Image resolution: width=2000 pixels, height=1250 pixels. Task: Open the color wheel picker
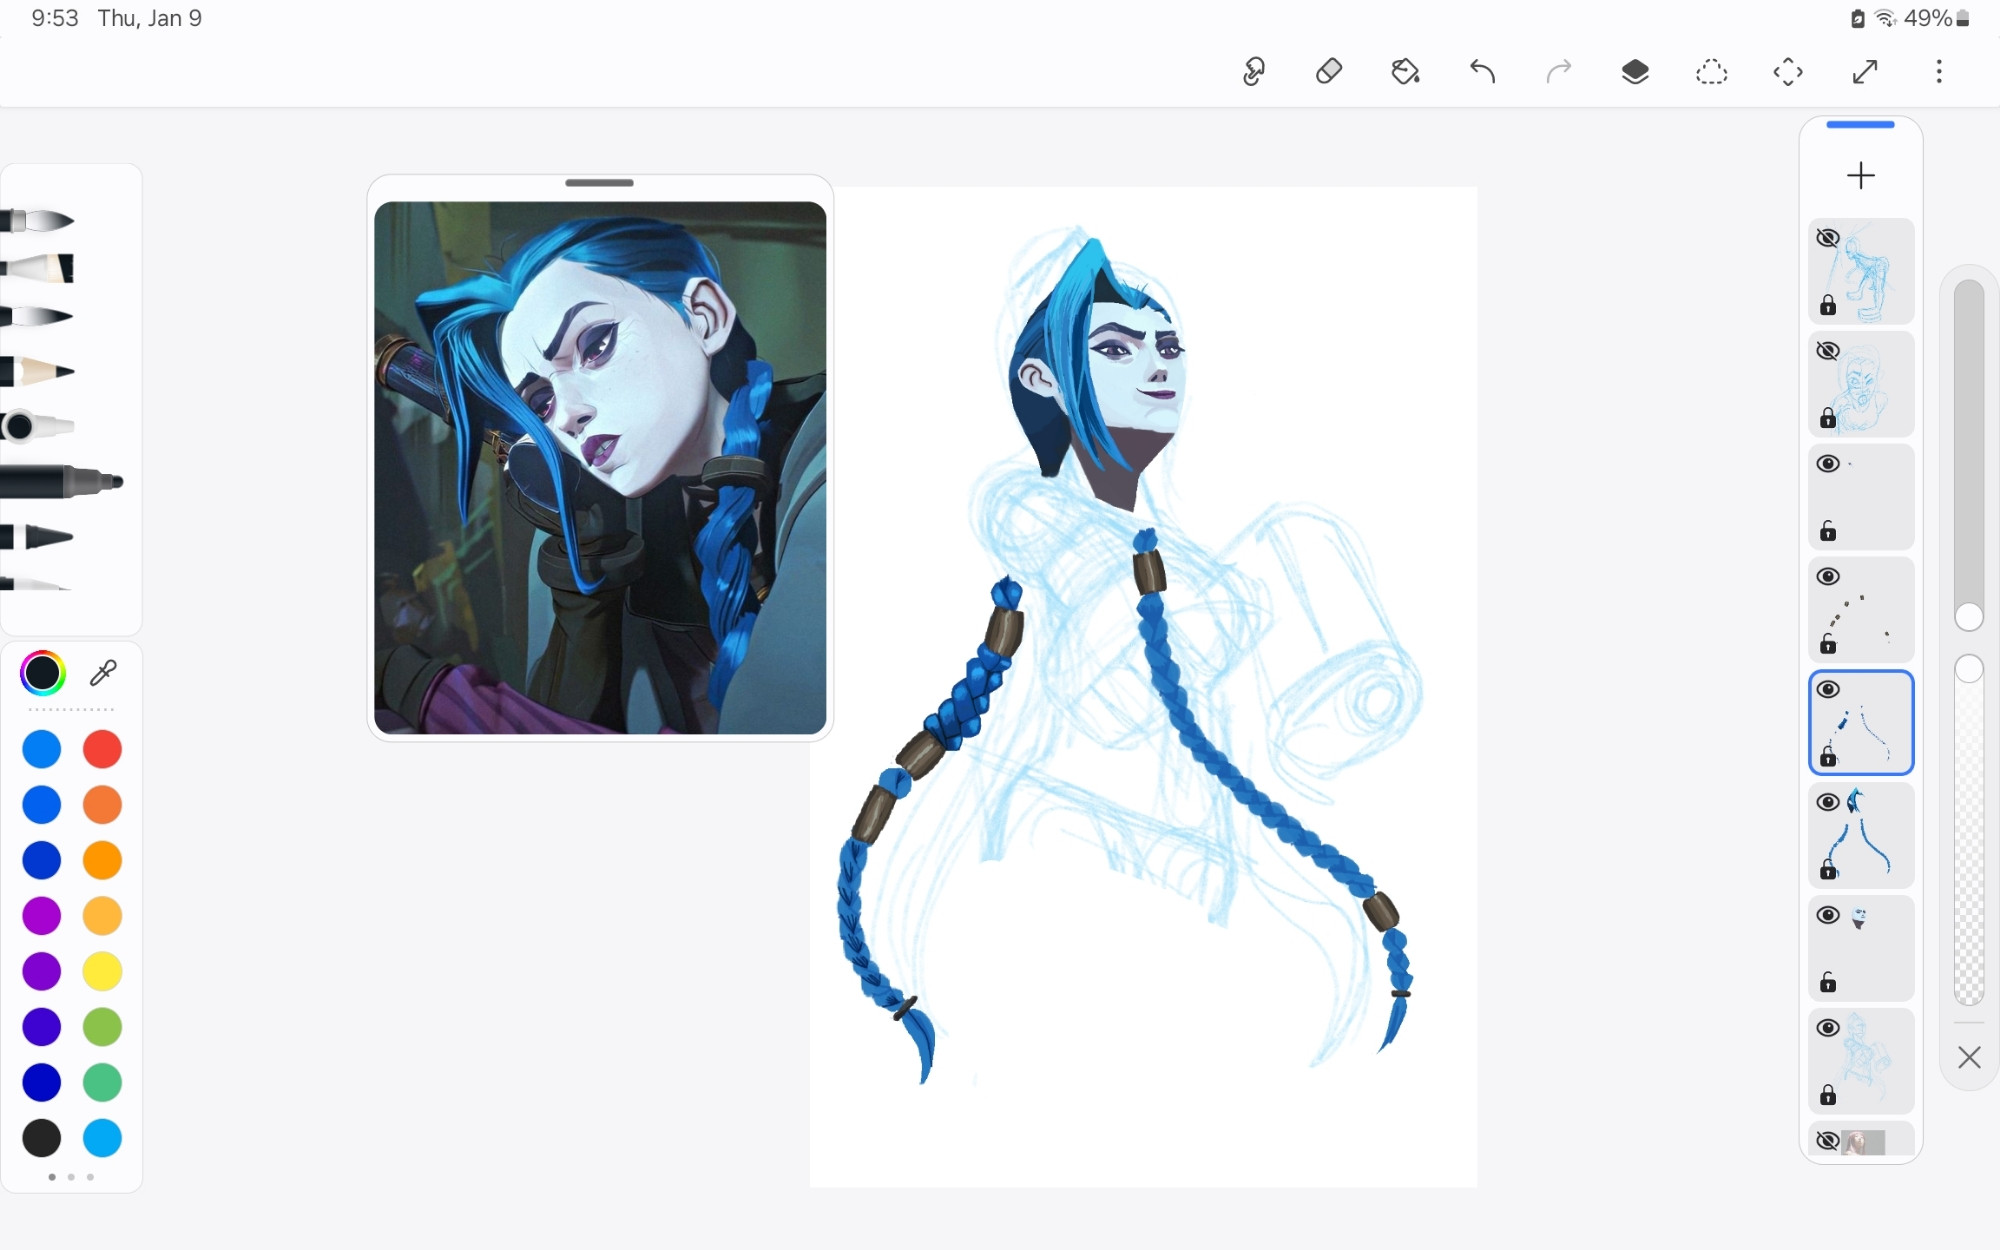click(x=43, y=673)
